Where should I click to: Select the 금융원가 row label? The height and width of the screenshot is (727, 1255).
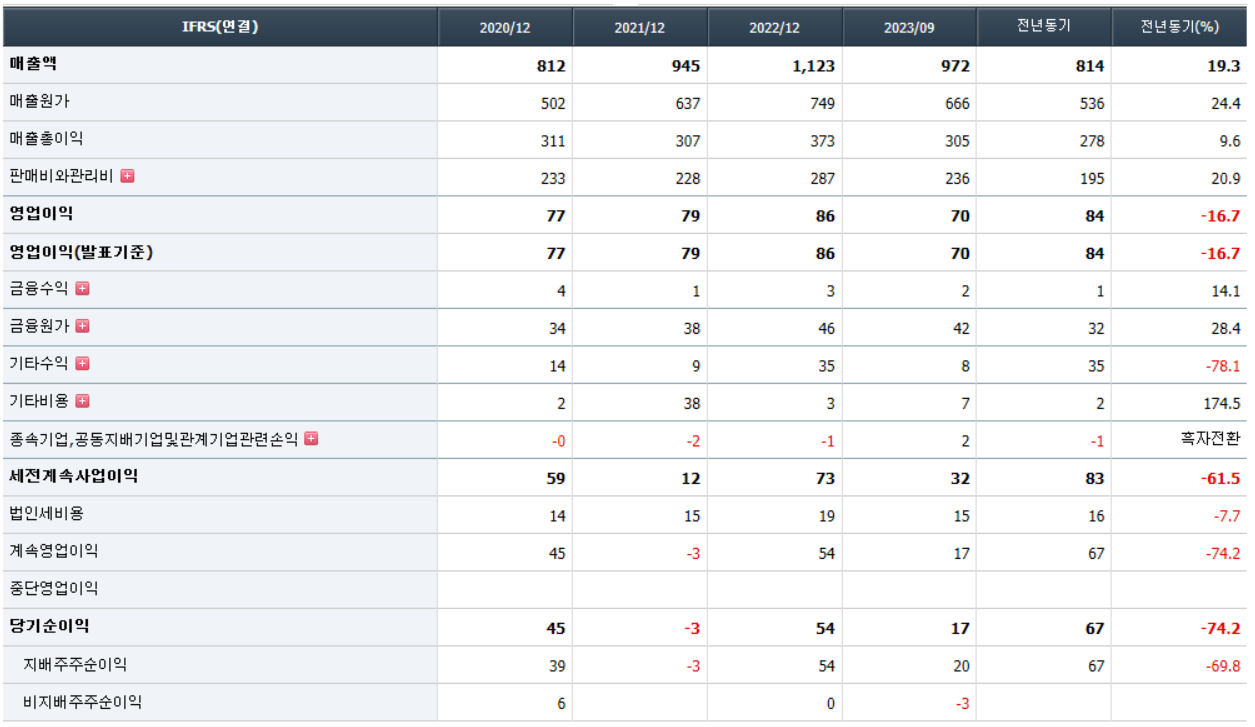pos(39,326)
